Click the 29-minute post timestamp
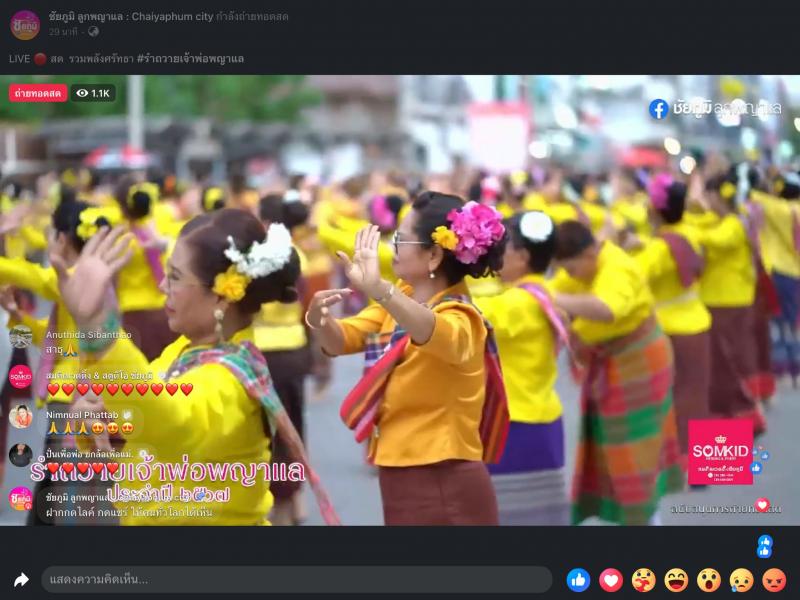 click(x=63, y=32)
